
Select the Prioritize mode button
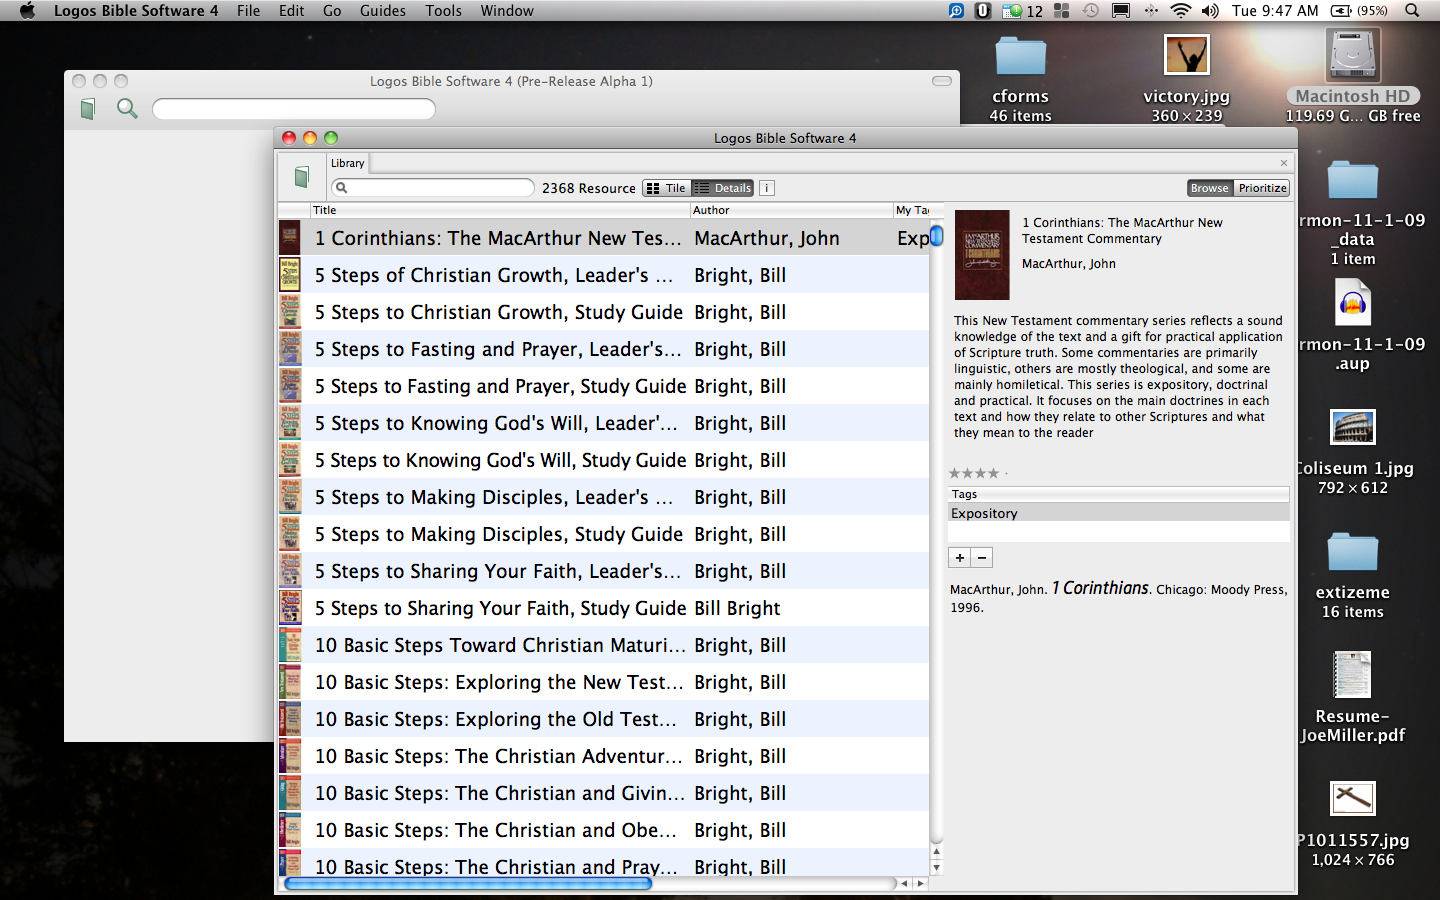(1262, 188)
